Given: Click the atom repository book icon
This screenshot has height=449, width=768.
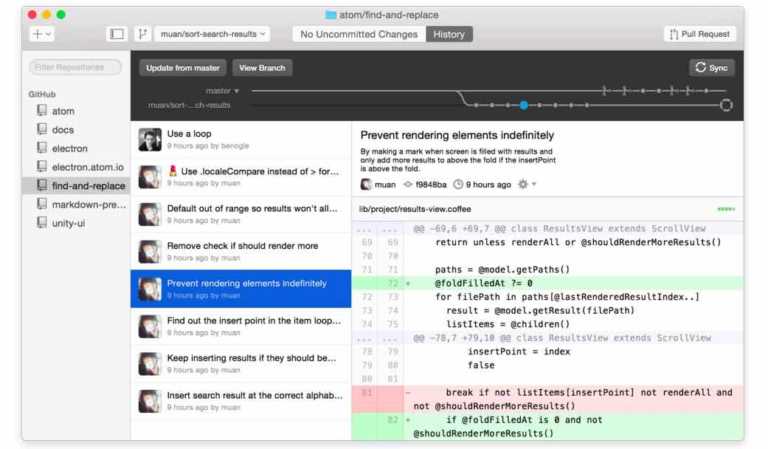Looking at the screenshot, I should tap(42, 110).
